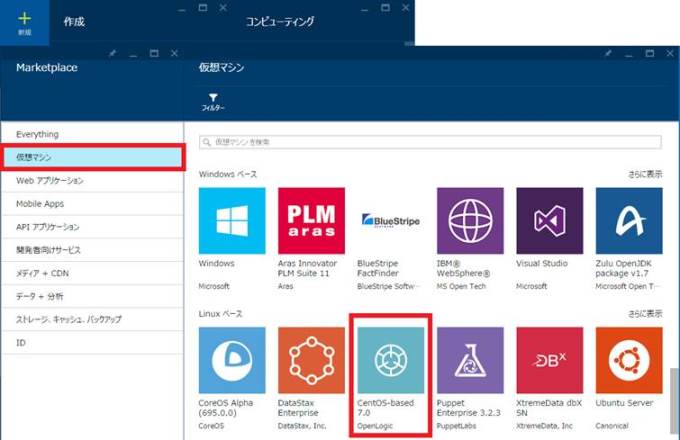Close the 作成 blade
The image size is (680, 440).
coord(223,7)
